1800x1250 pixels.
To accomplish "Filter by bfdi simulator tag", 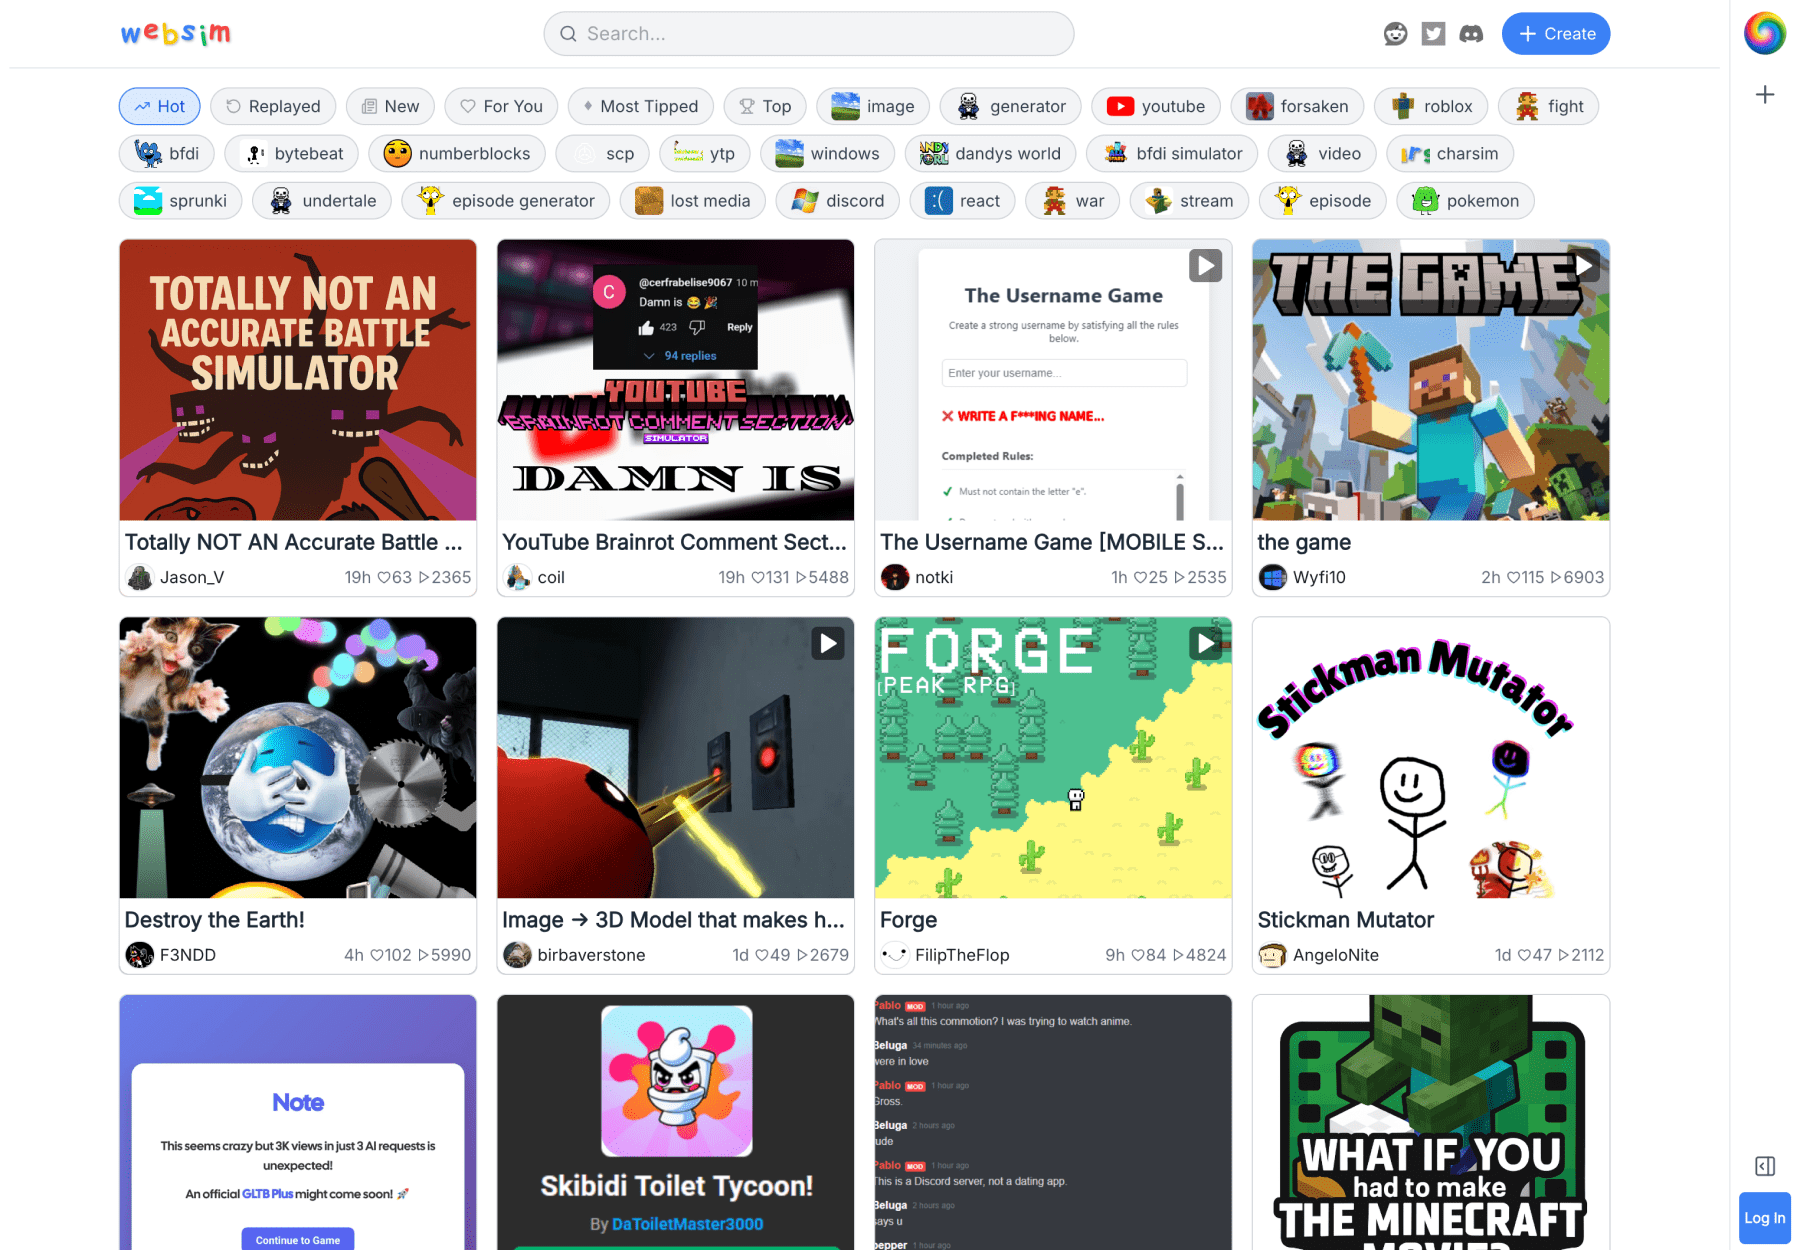I will pyautogui.click(x=1172, y=153).
